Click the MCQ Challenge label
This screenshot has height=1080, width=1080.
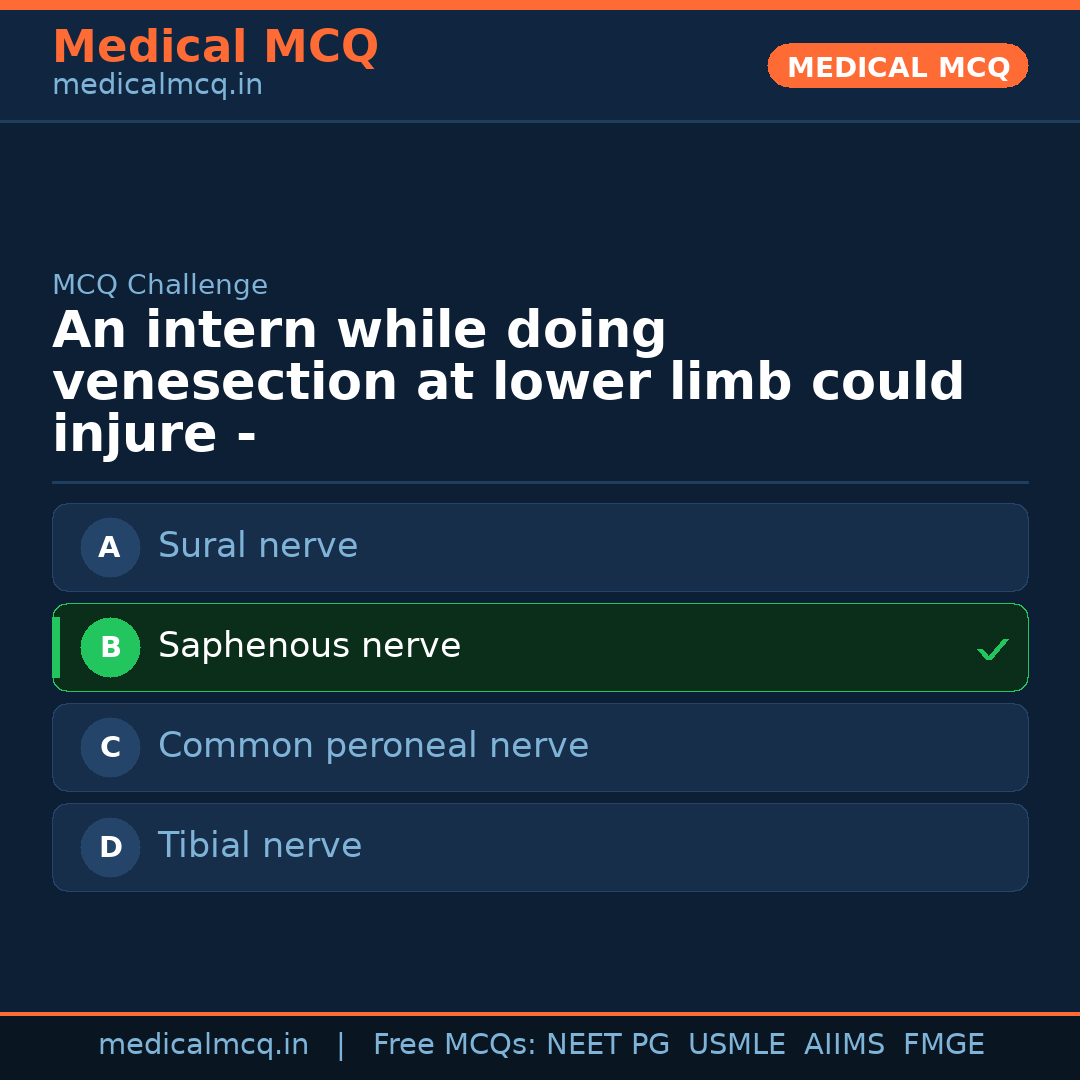(x=160, y=285)
